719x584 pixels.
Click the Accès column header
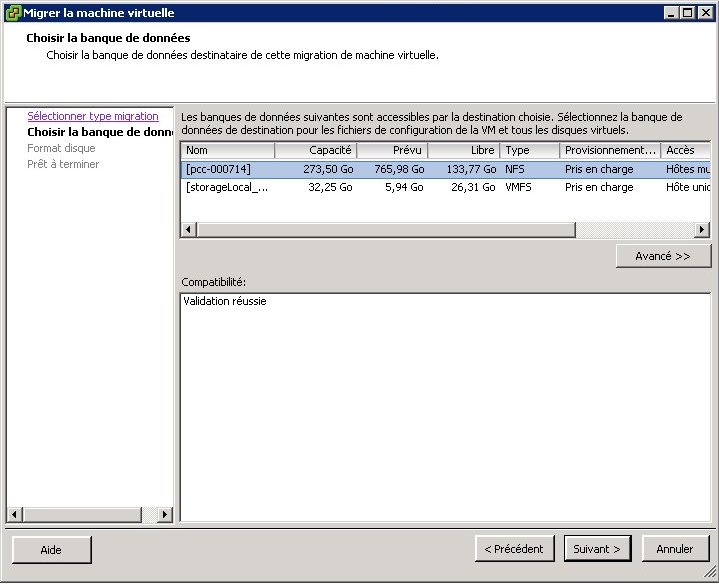(685, 150)
